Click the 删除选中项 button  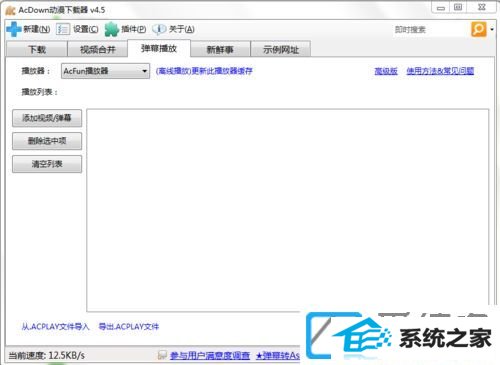pos(47,141)
